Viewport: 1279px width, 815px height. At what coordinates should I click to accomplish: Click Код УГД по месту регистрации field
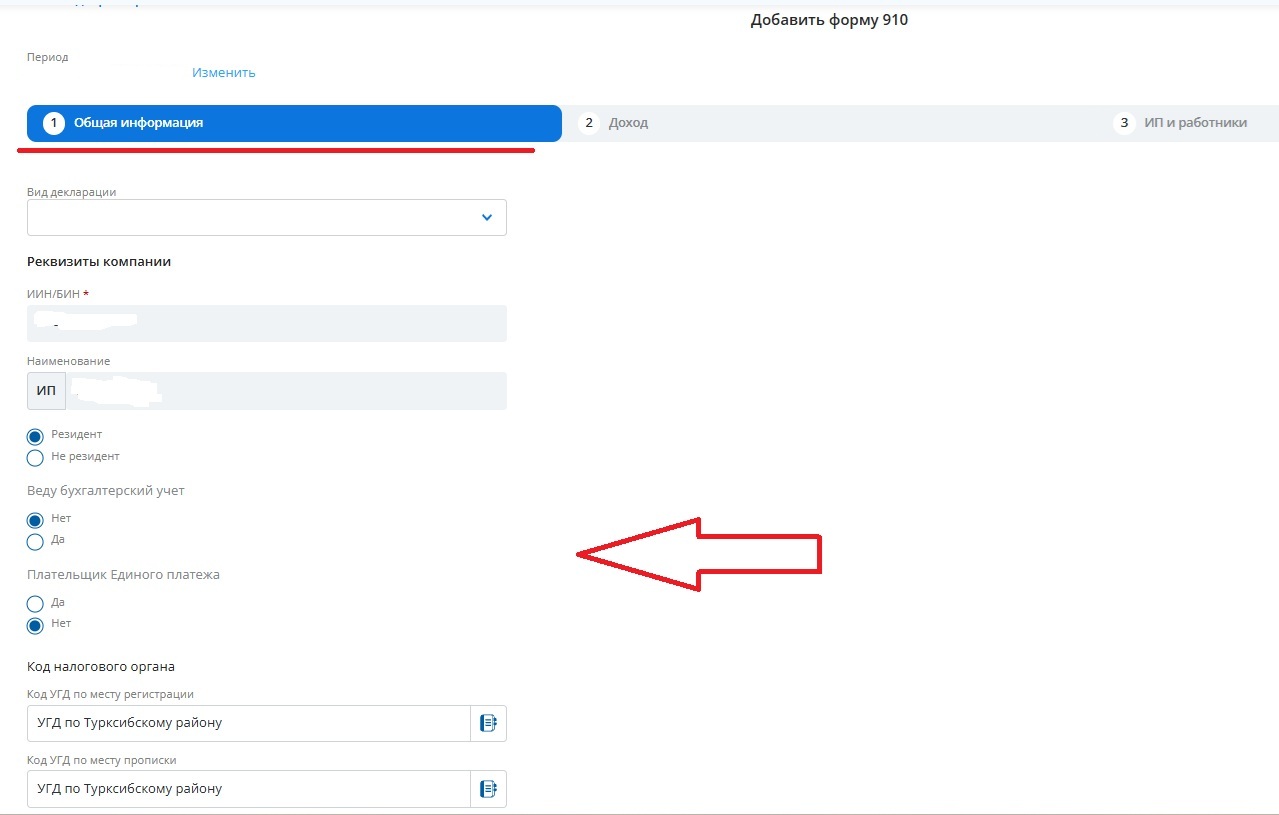[248, 724]
